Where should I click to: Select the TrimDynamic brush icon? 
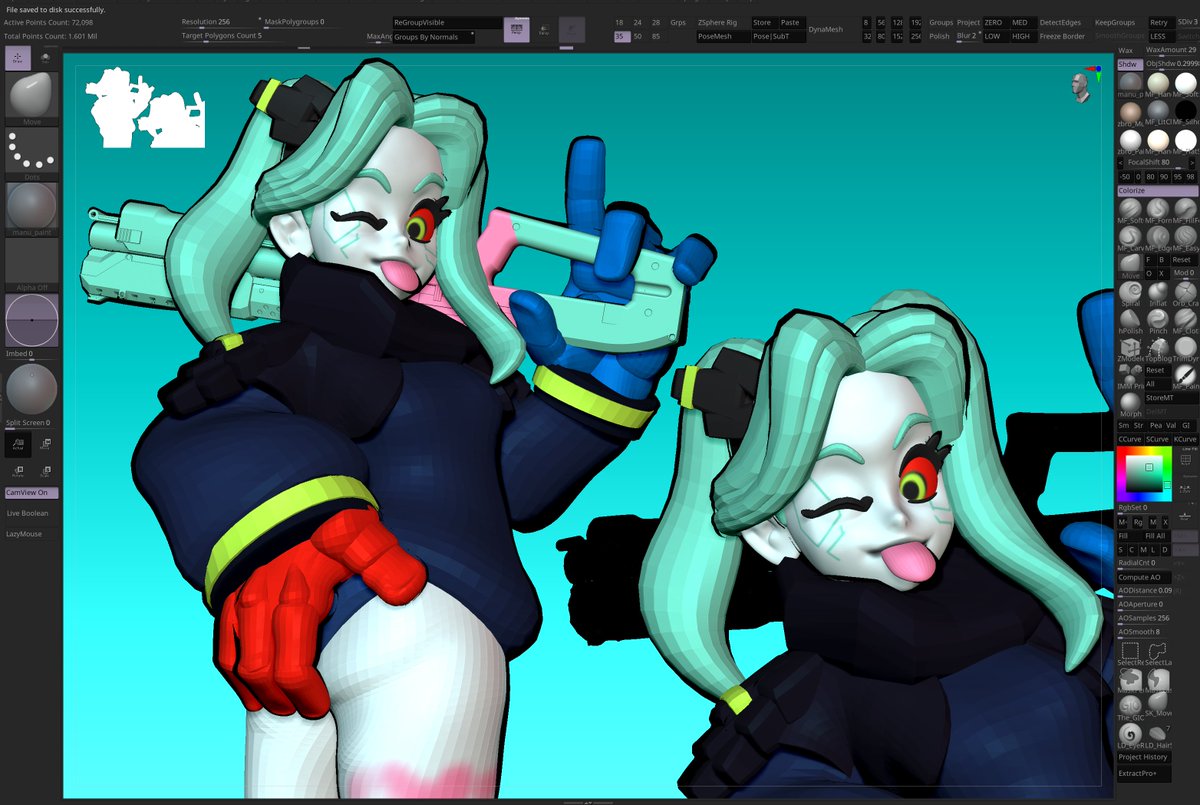pos(1185,349)
